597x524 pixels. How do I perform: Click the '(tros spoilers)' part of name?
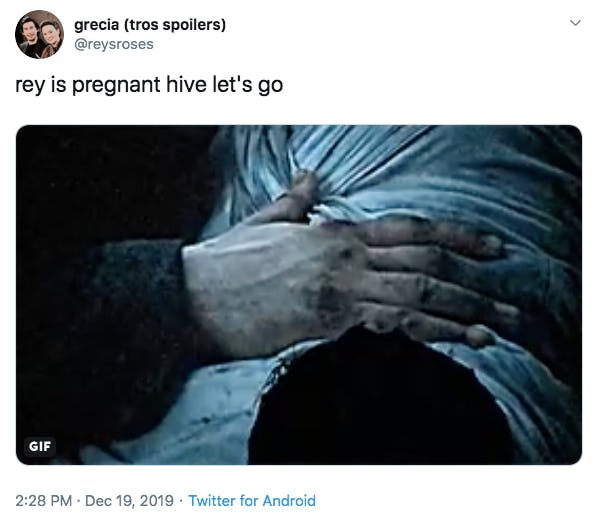(x=174, y=25)
